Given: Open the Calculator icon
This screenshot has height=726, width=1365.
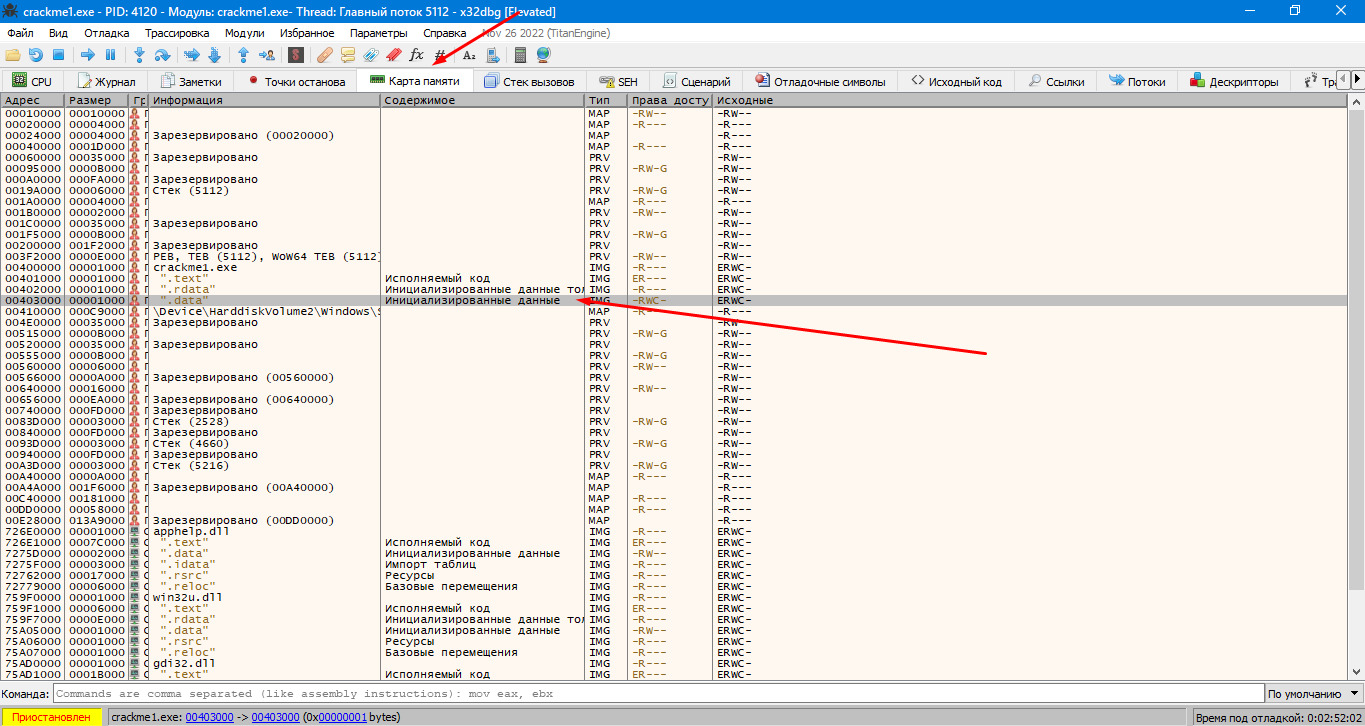Looking at the screenshot, I should (521, 55).
